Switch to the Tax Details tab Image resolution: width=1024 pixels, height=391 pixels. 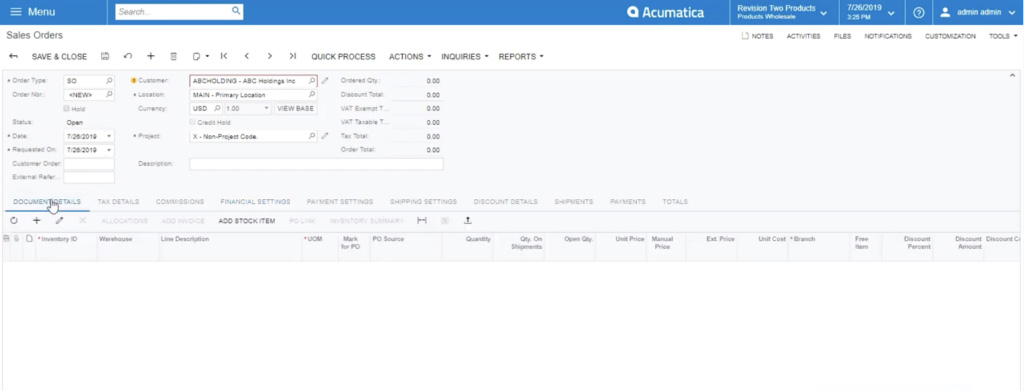(118, 202)
